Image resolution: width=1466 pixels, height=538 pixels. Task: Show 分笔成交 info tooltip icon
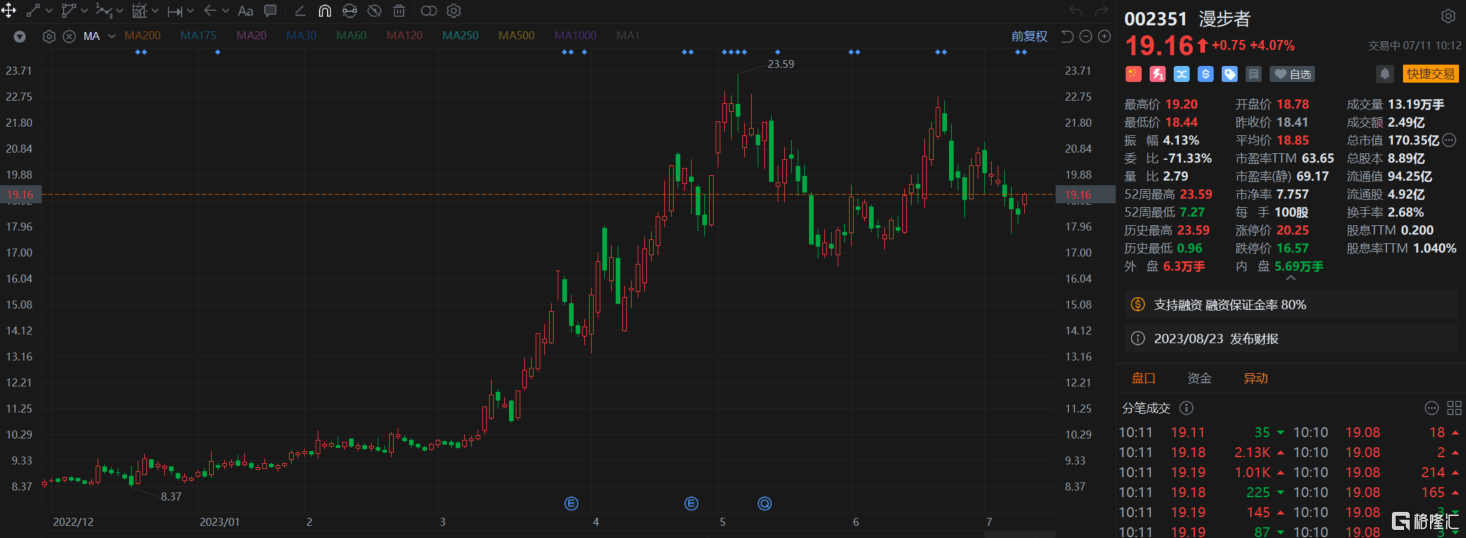1186,408
